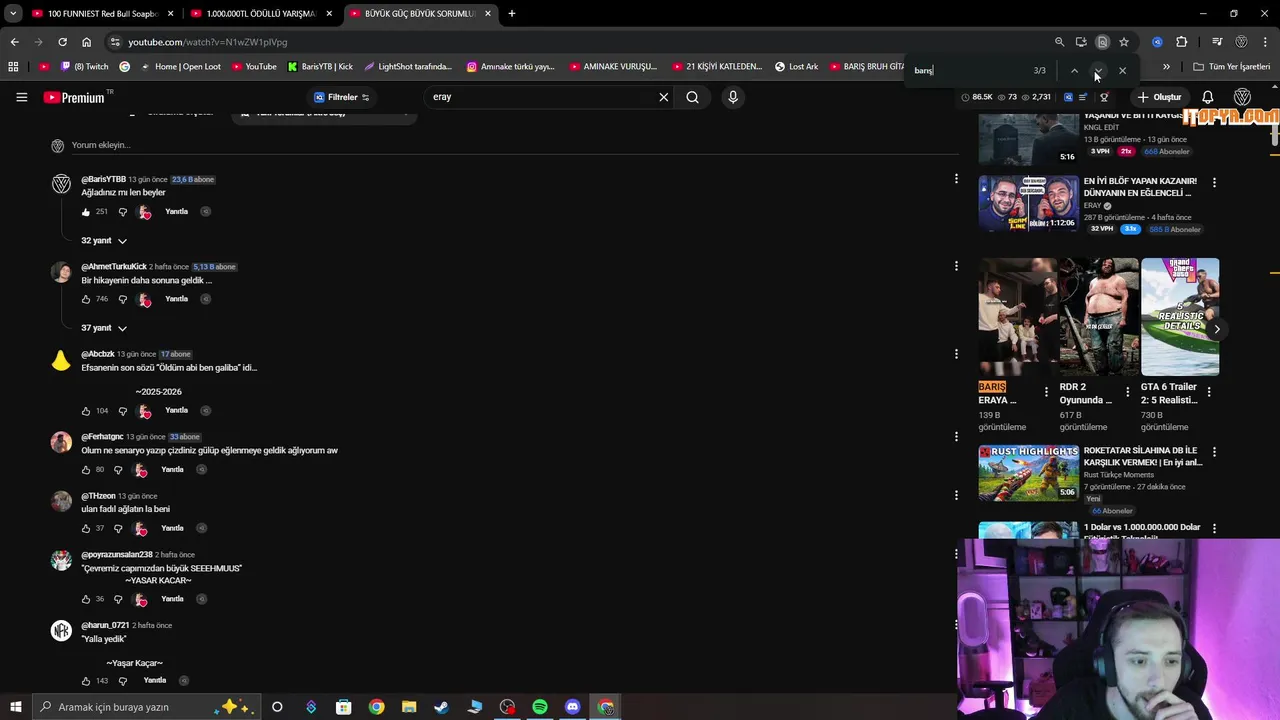Image resolution: width=1280 pixels, height=720 pixels.
Task: Open the Oluştur create menu
Action: point(1159,97)
